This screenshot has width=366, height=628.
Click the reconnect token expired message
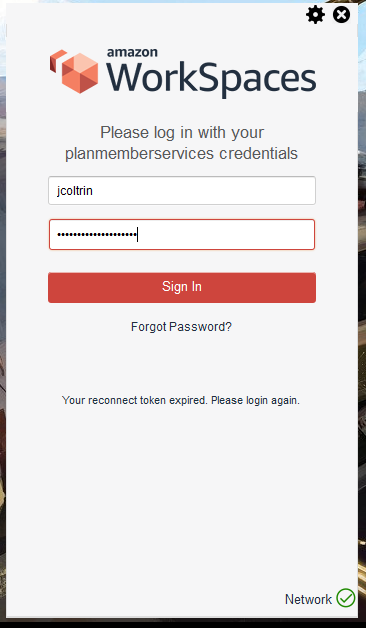click(x=181, y=400)
